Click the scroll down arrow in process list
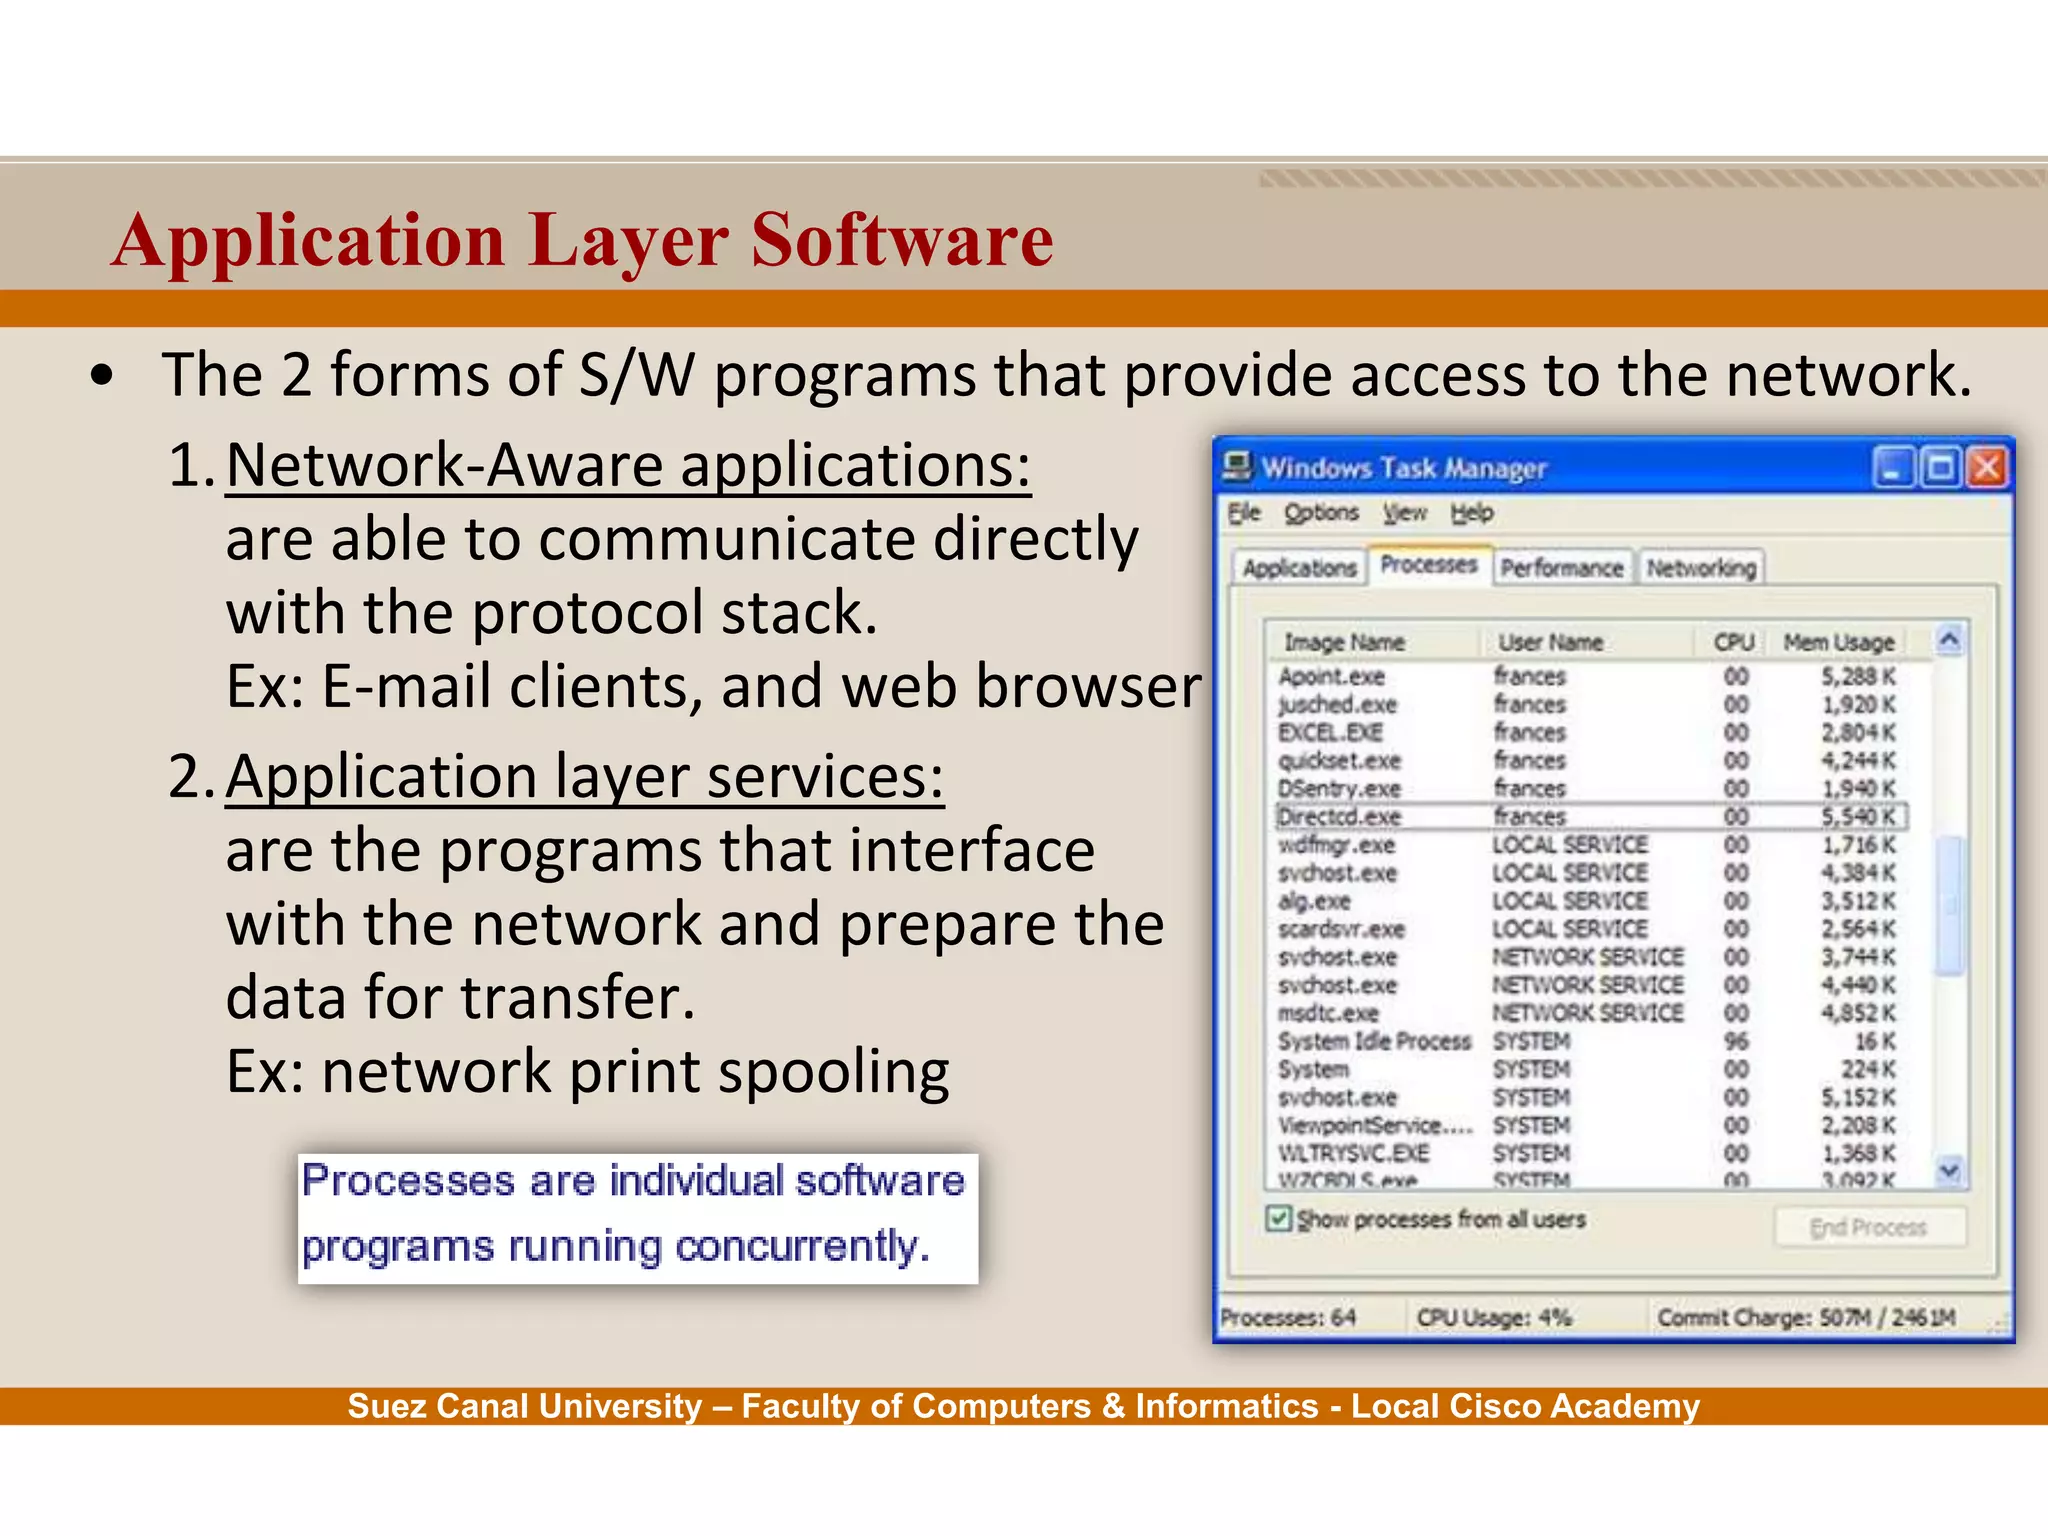 pyautogui.click(x=1949, y=1169)
